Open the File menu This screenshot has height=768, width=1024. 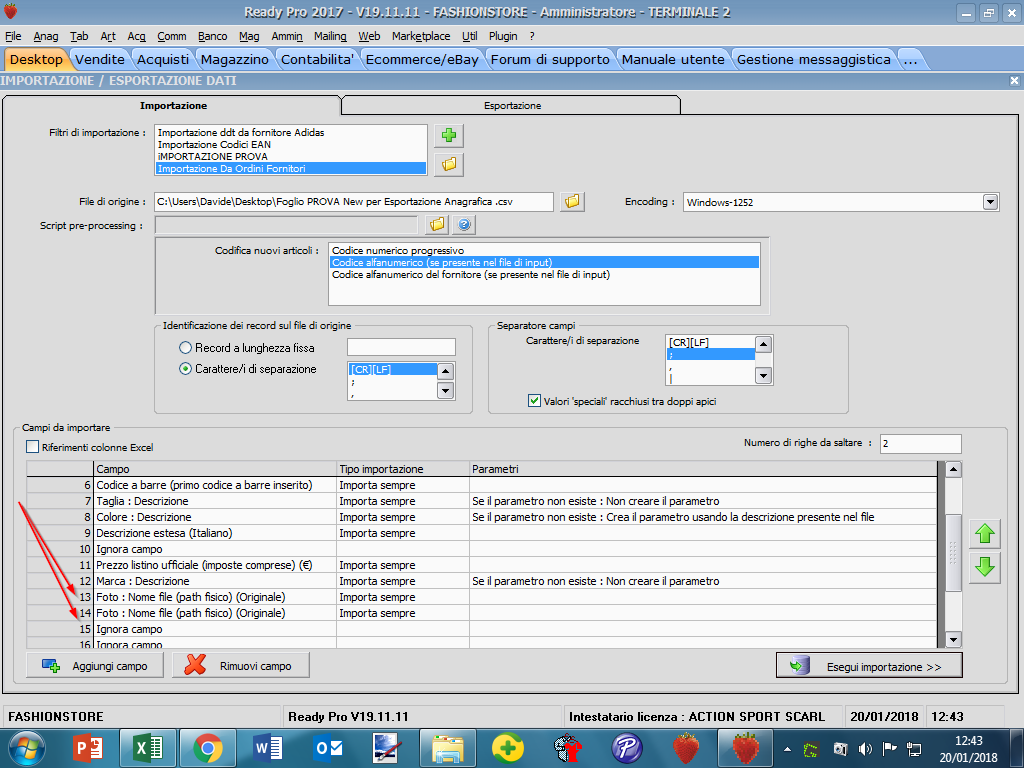coord(13,37)
